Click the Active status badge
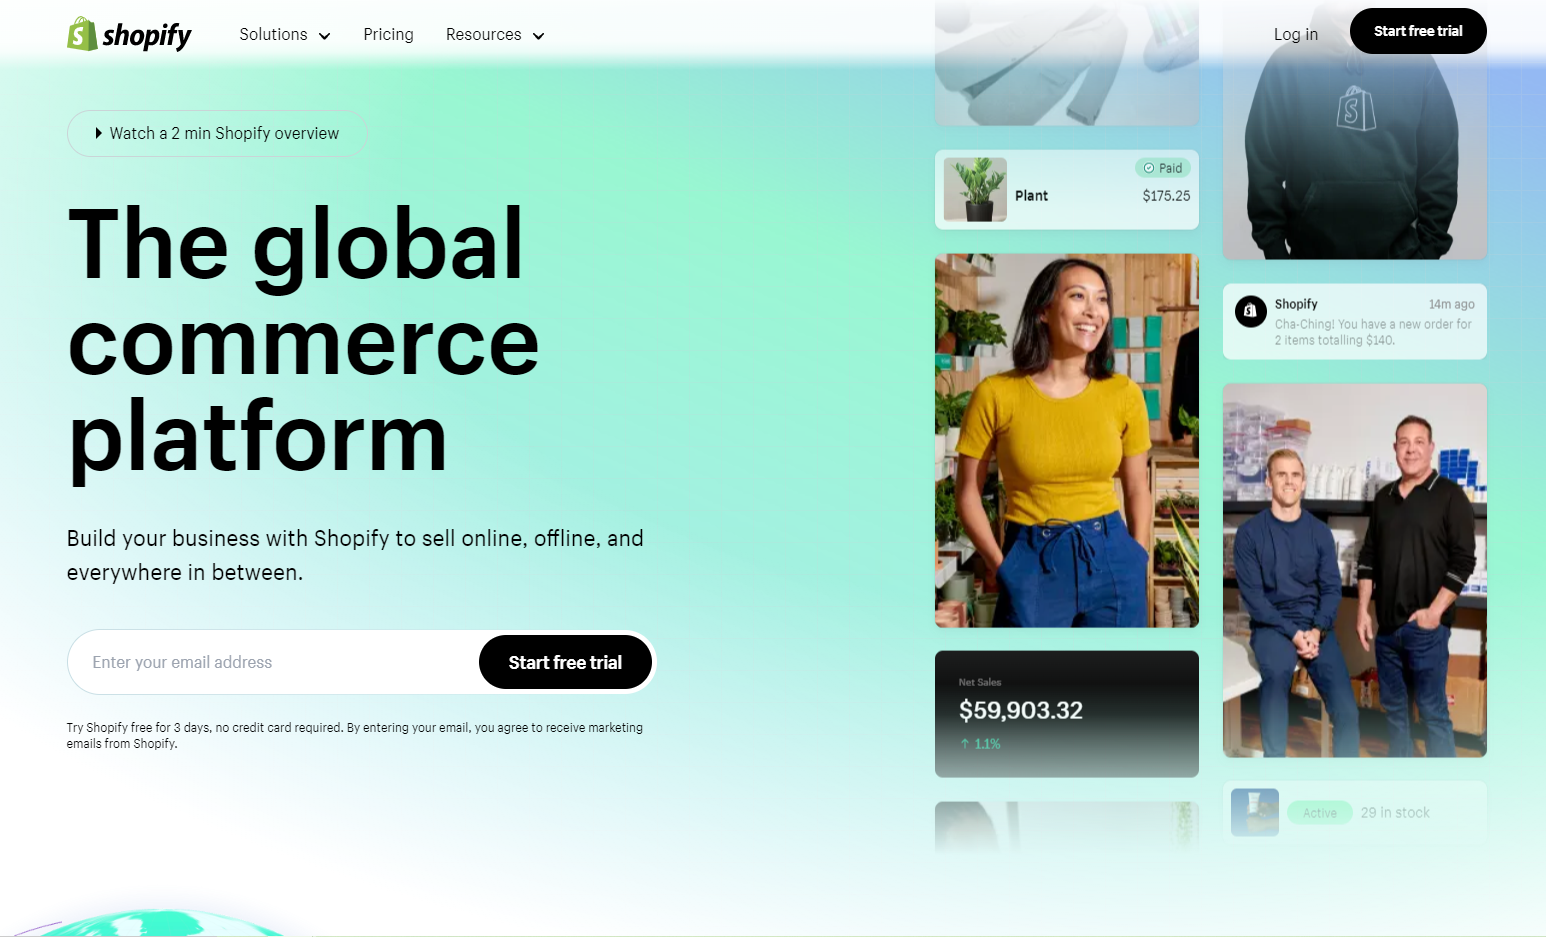The width and height of the screenshot is (1546, 937). (x=1320, y=813)
